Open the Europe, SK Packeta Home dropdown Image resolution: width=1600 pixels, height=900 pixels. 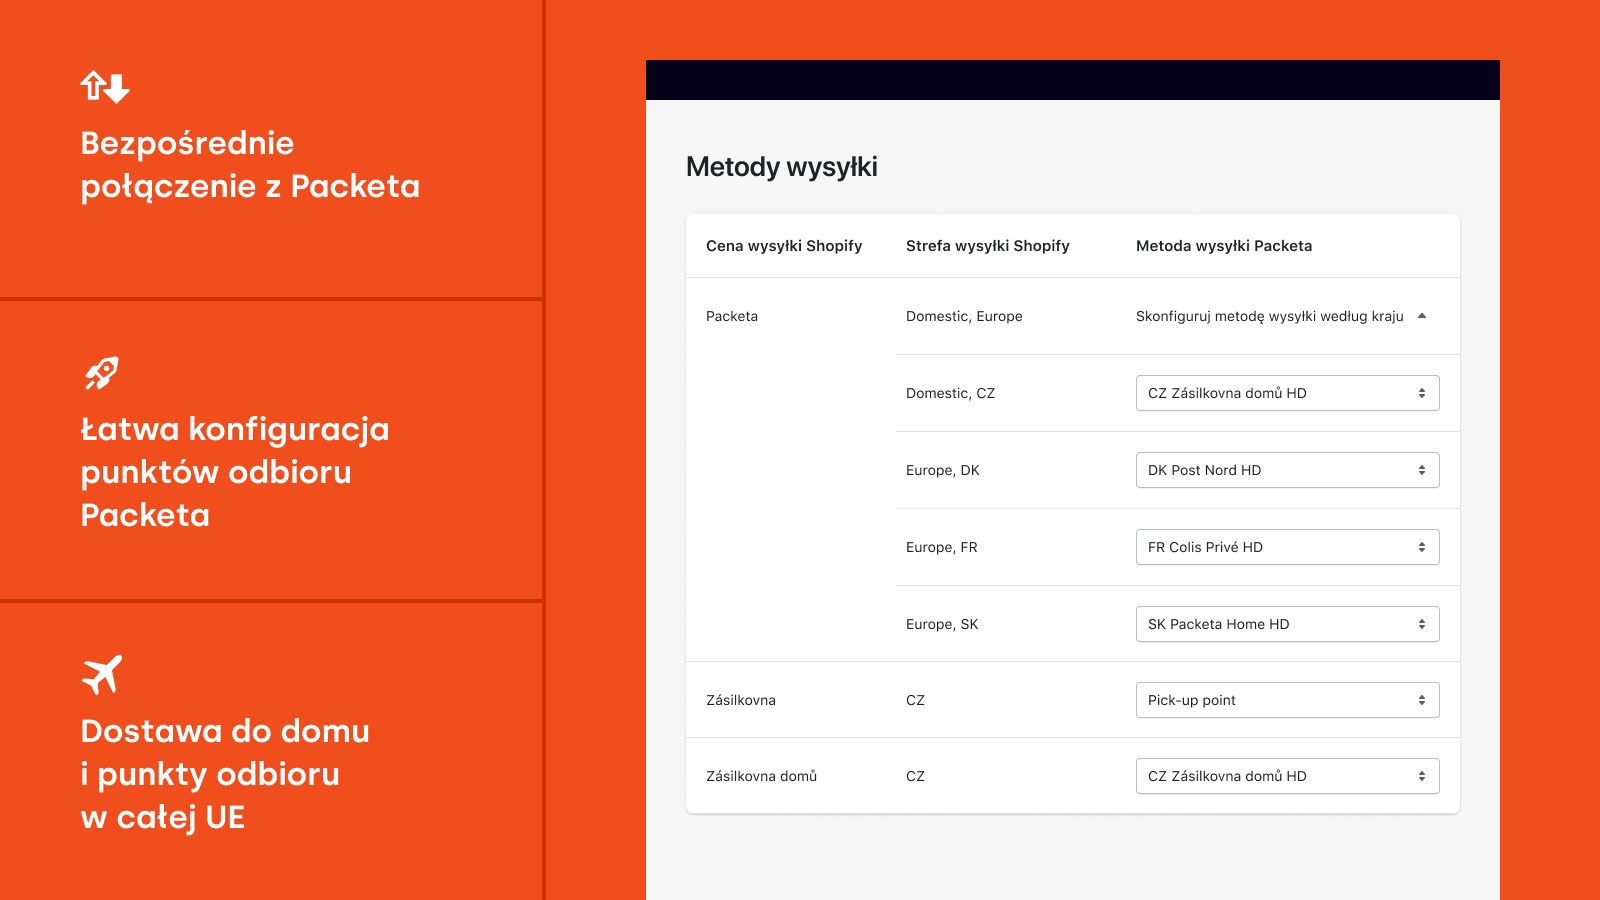tap(1287, 624)
